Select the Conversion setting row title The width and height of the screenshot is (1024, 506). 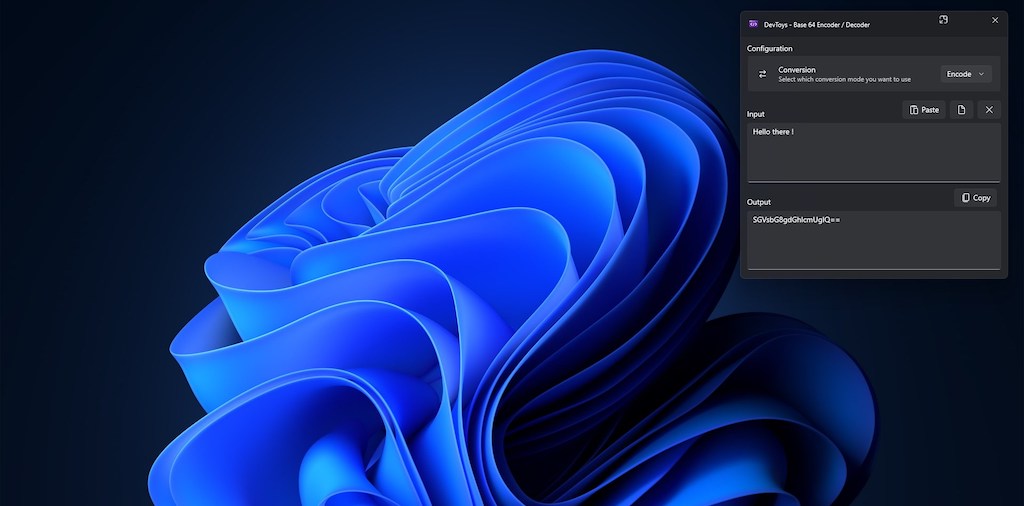point(797,70)
